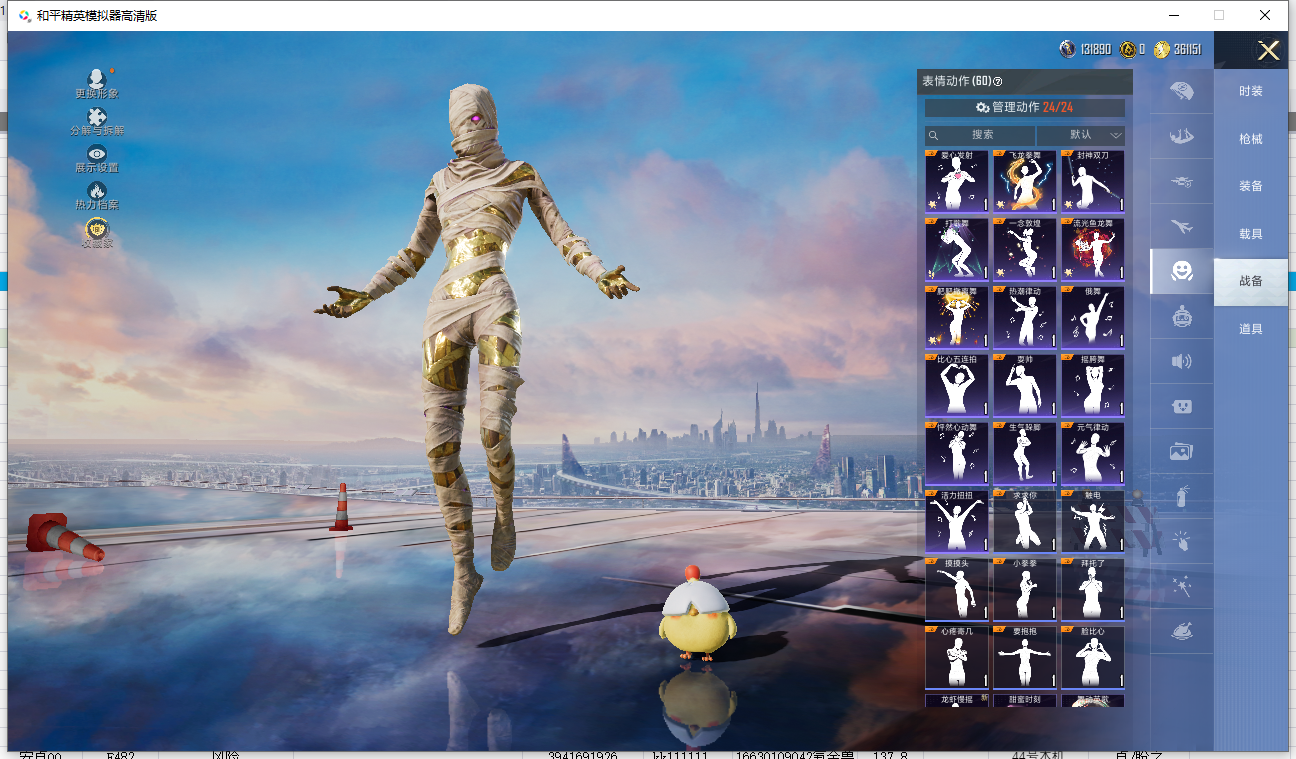Select the 热潮律动 emote
1296x759 pixels.
[x=1025, y=317]
